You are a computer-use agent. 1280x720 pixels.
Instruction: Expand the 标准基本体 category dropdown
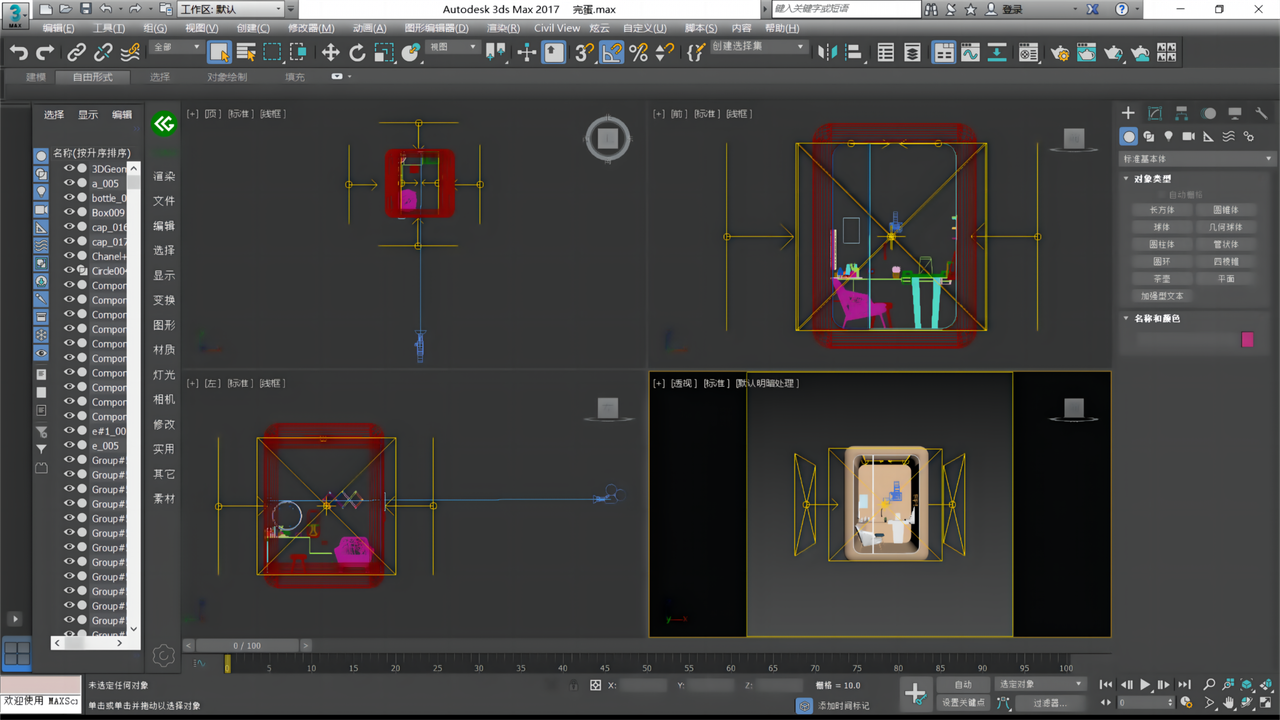[x=1197, y=159]
